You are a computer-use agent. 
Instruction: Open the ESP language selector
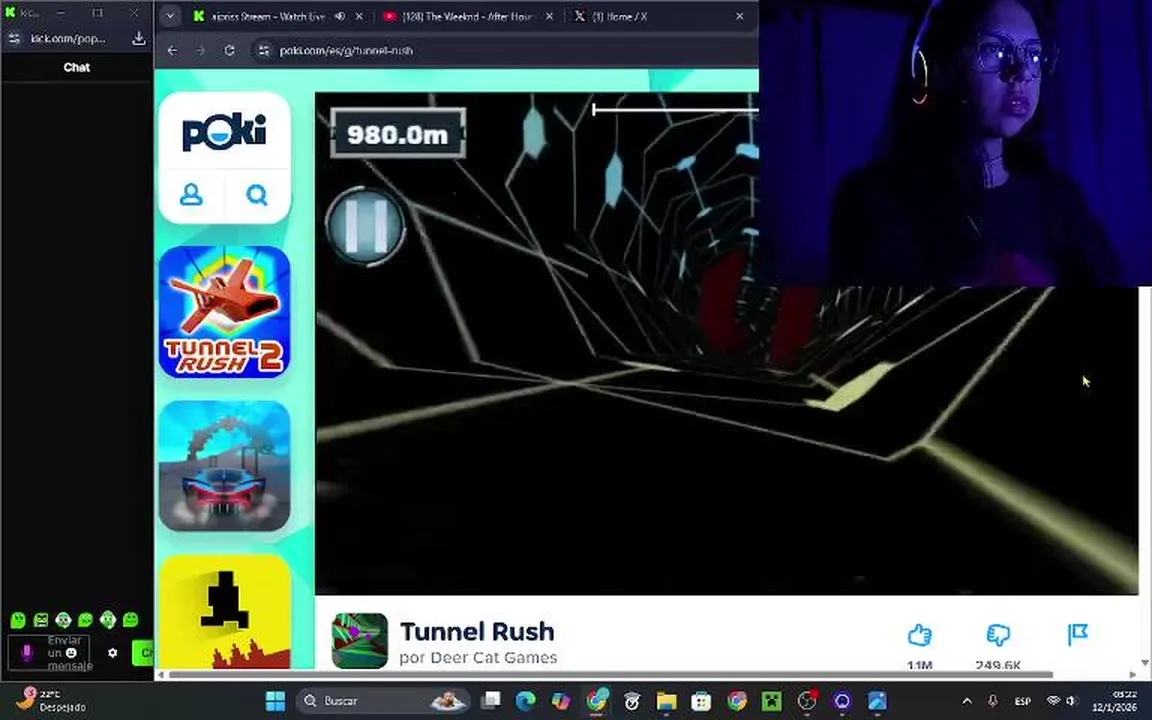(x=1023, y=701)
